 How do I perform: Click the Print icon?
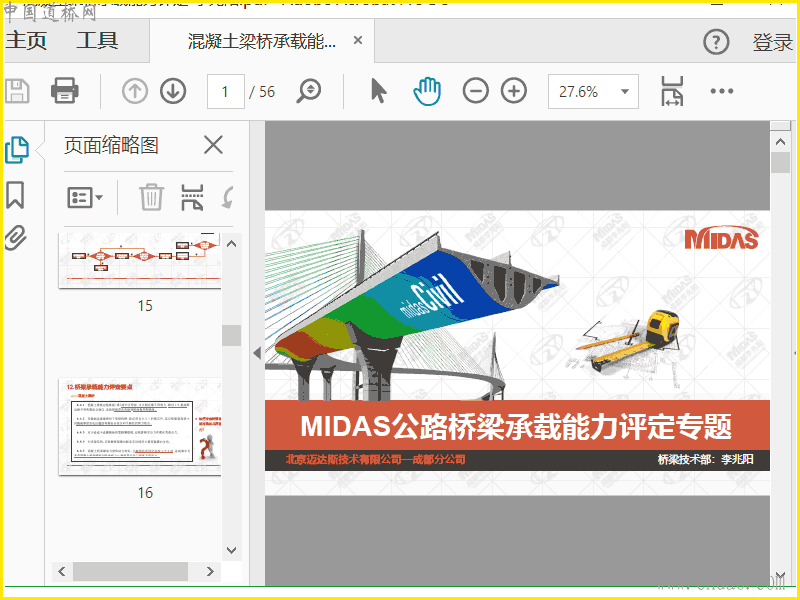pos(65,91)
